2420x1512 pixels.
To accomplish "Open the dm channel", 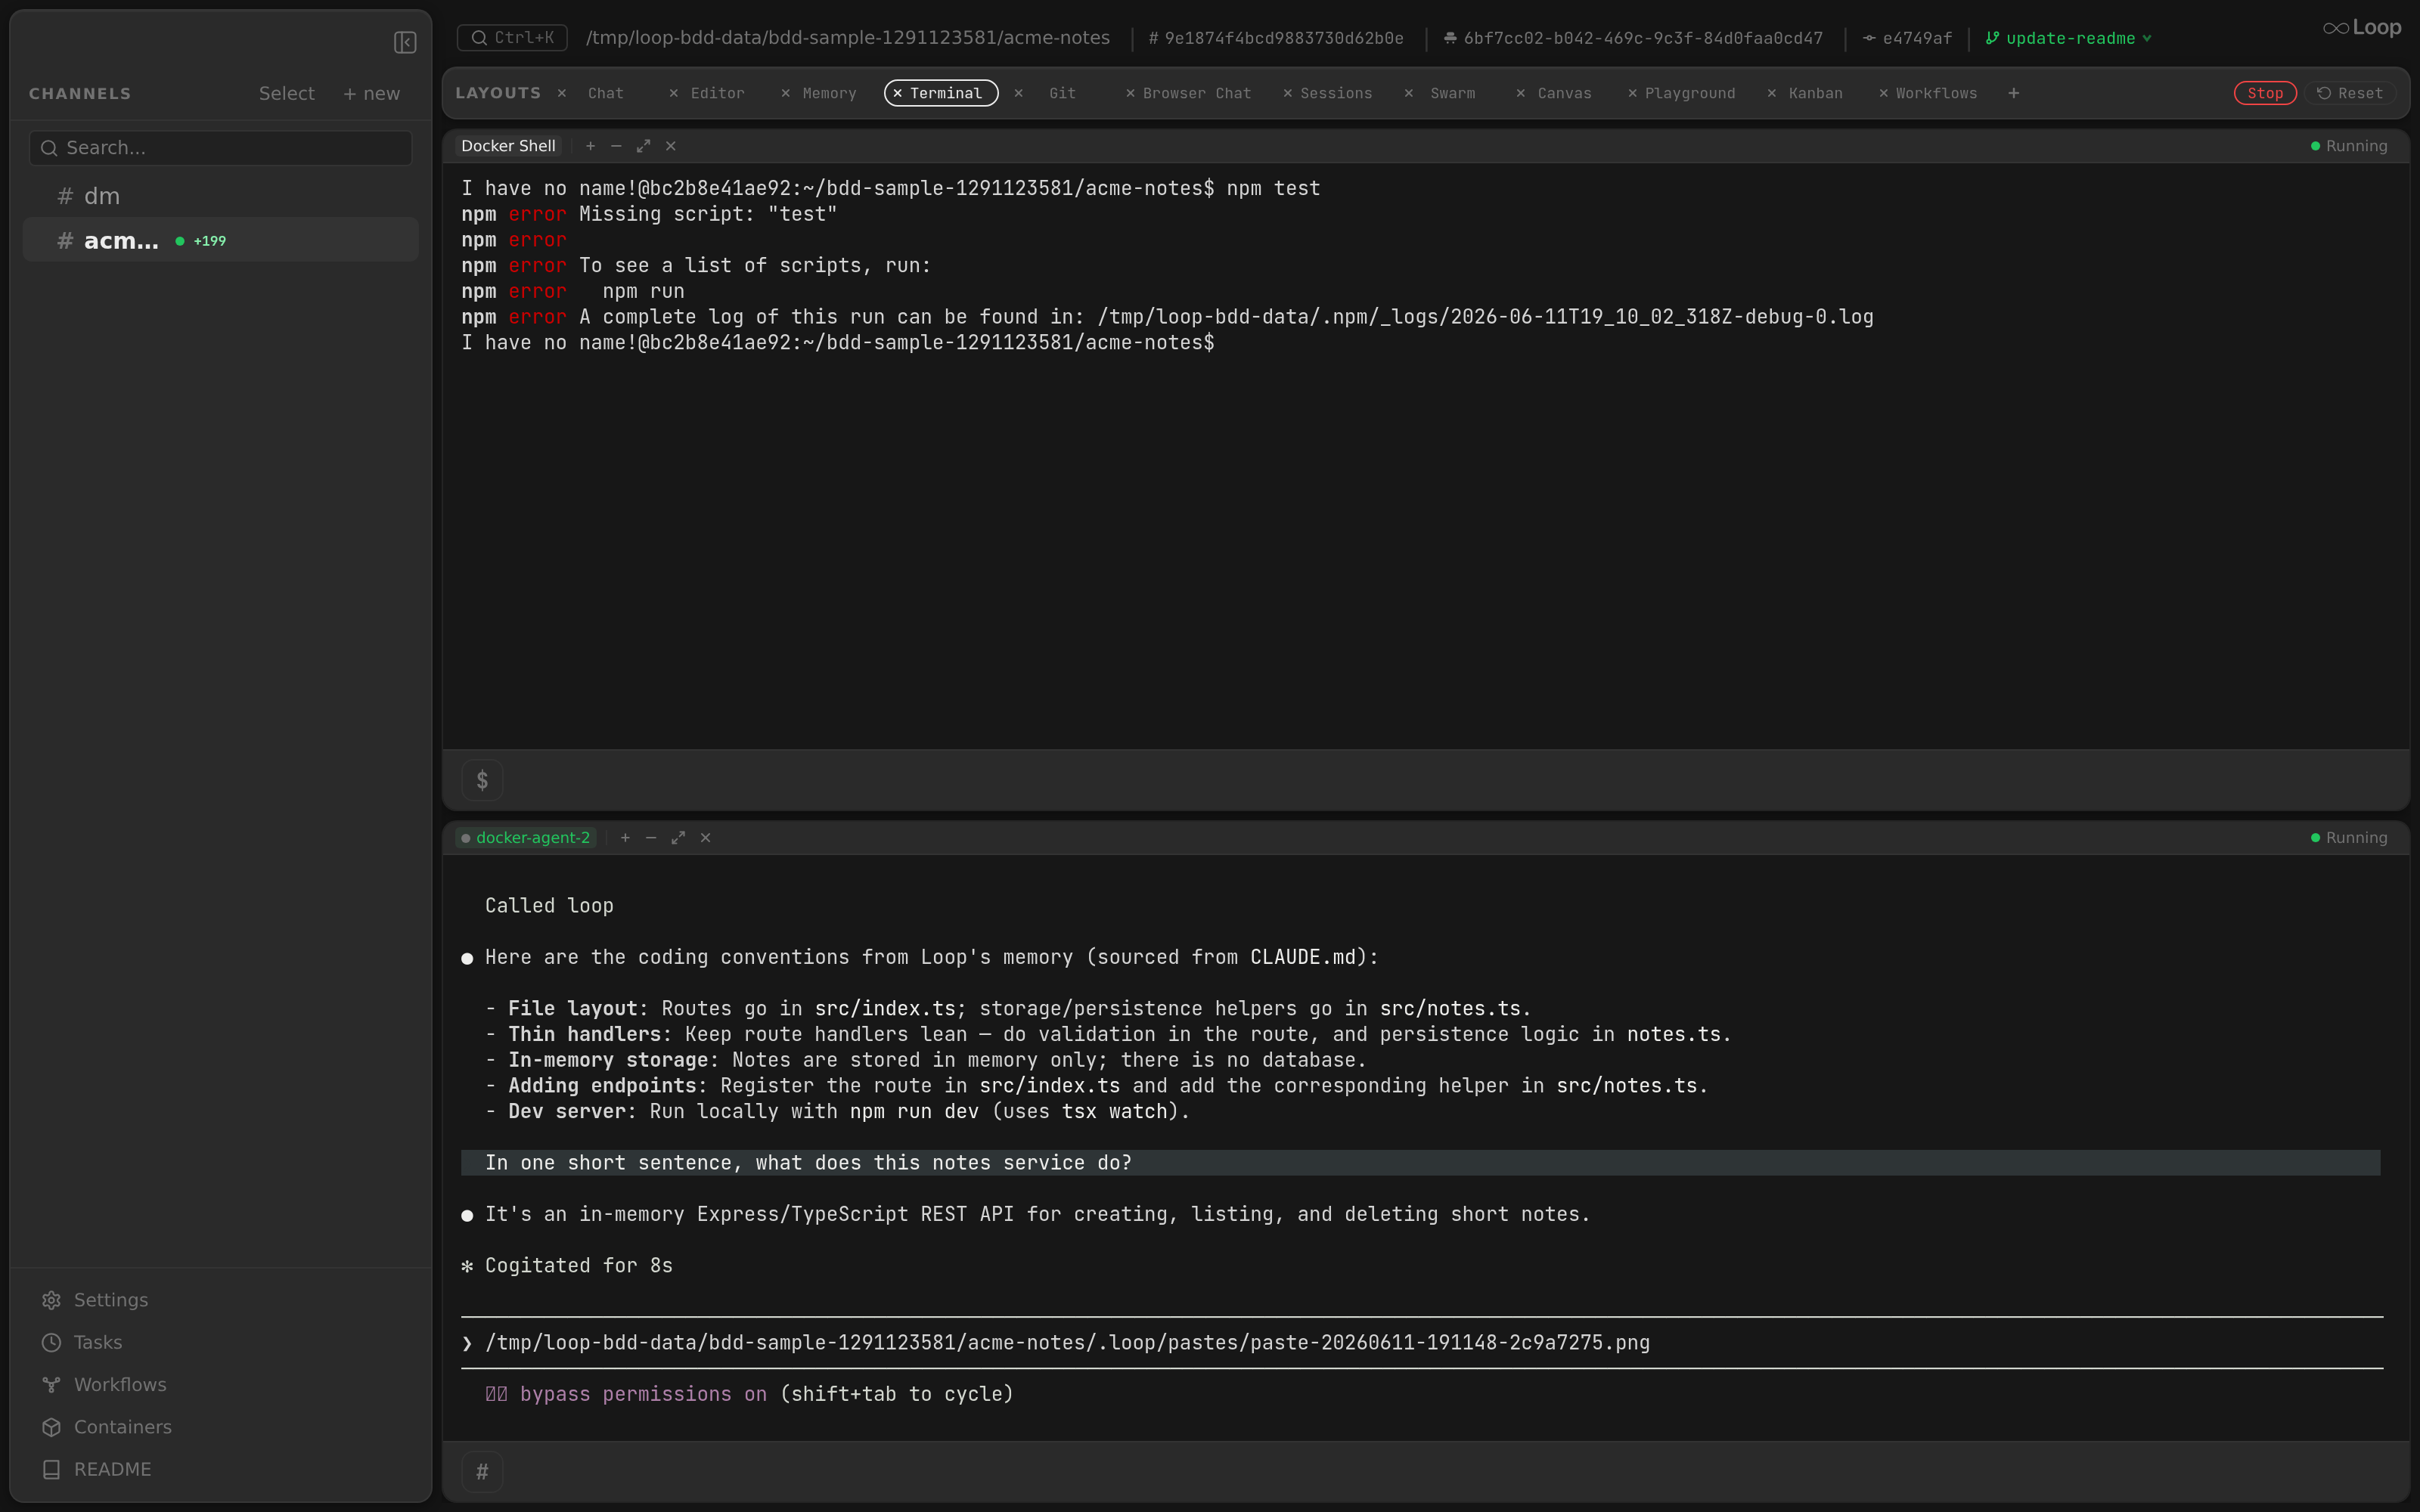I will (221, 196).
